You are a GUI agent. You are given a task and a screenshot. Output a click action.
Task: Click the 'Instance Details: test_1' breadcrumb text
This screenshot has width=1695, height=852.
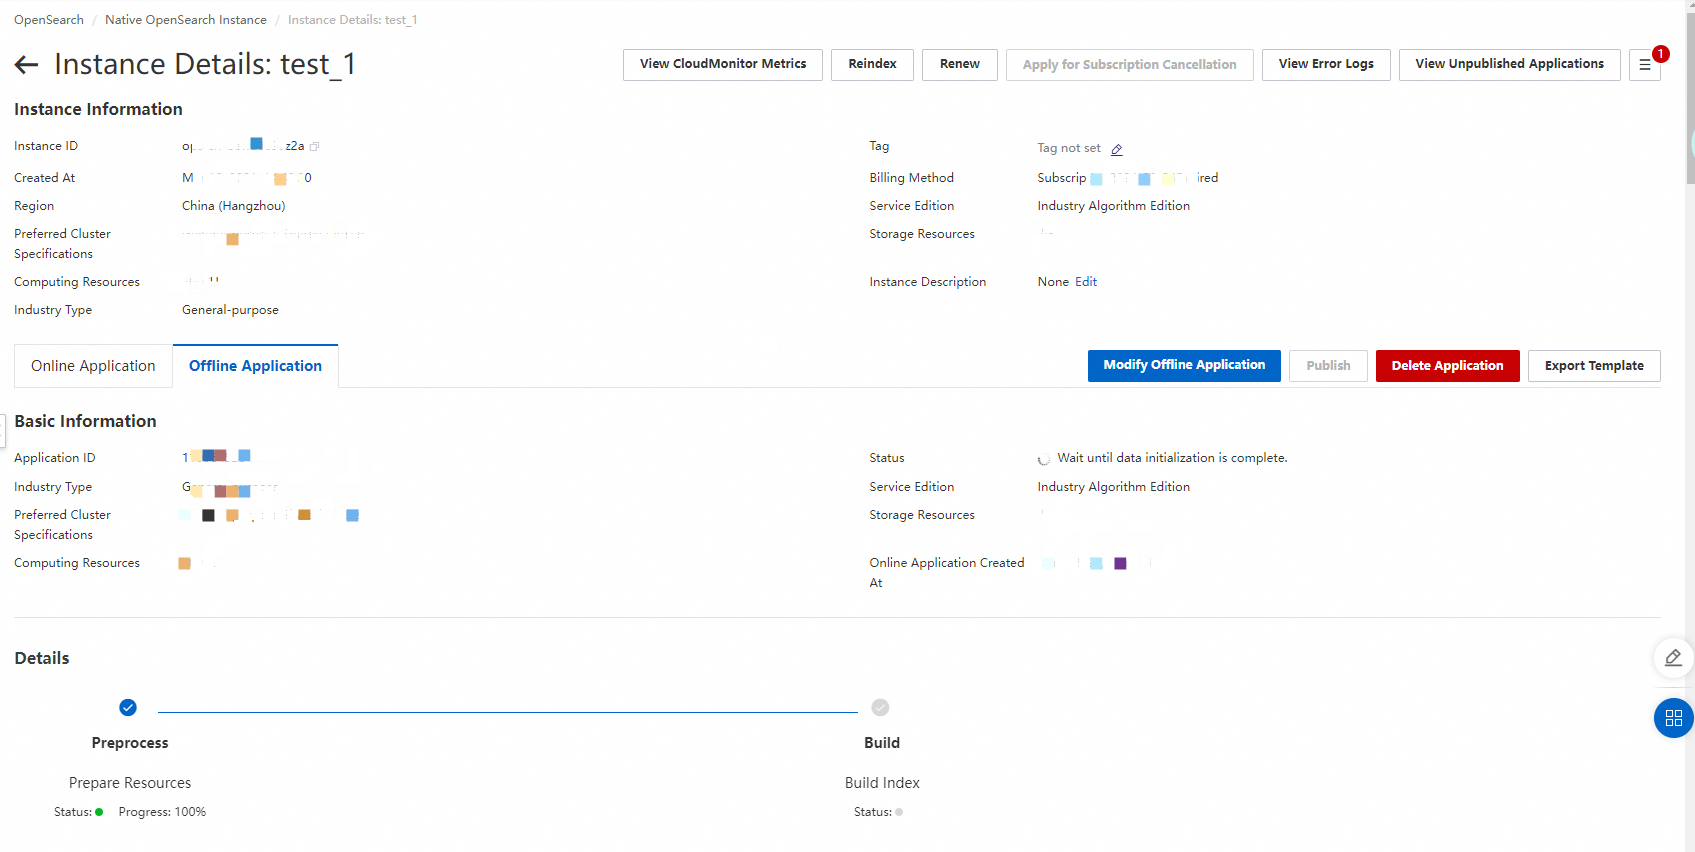pos(353,20)
